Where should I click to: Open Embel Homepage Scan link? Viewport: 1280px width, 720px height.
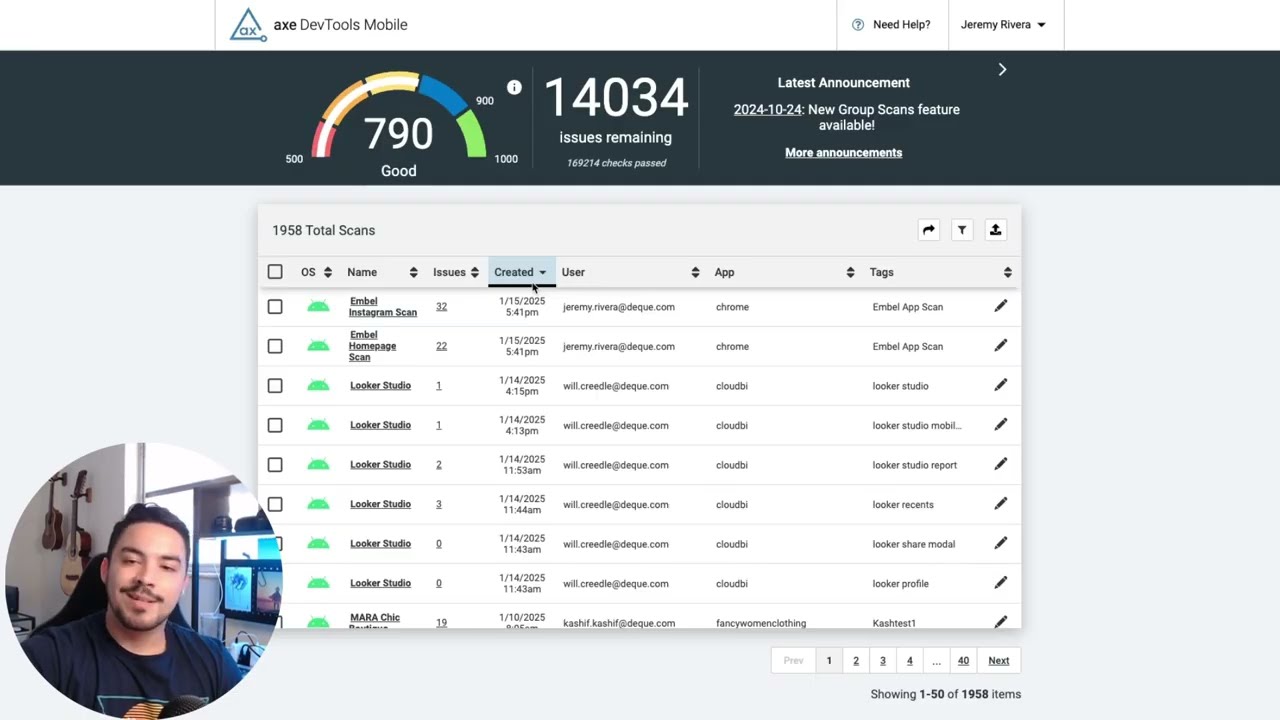(x=372, y=346)
